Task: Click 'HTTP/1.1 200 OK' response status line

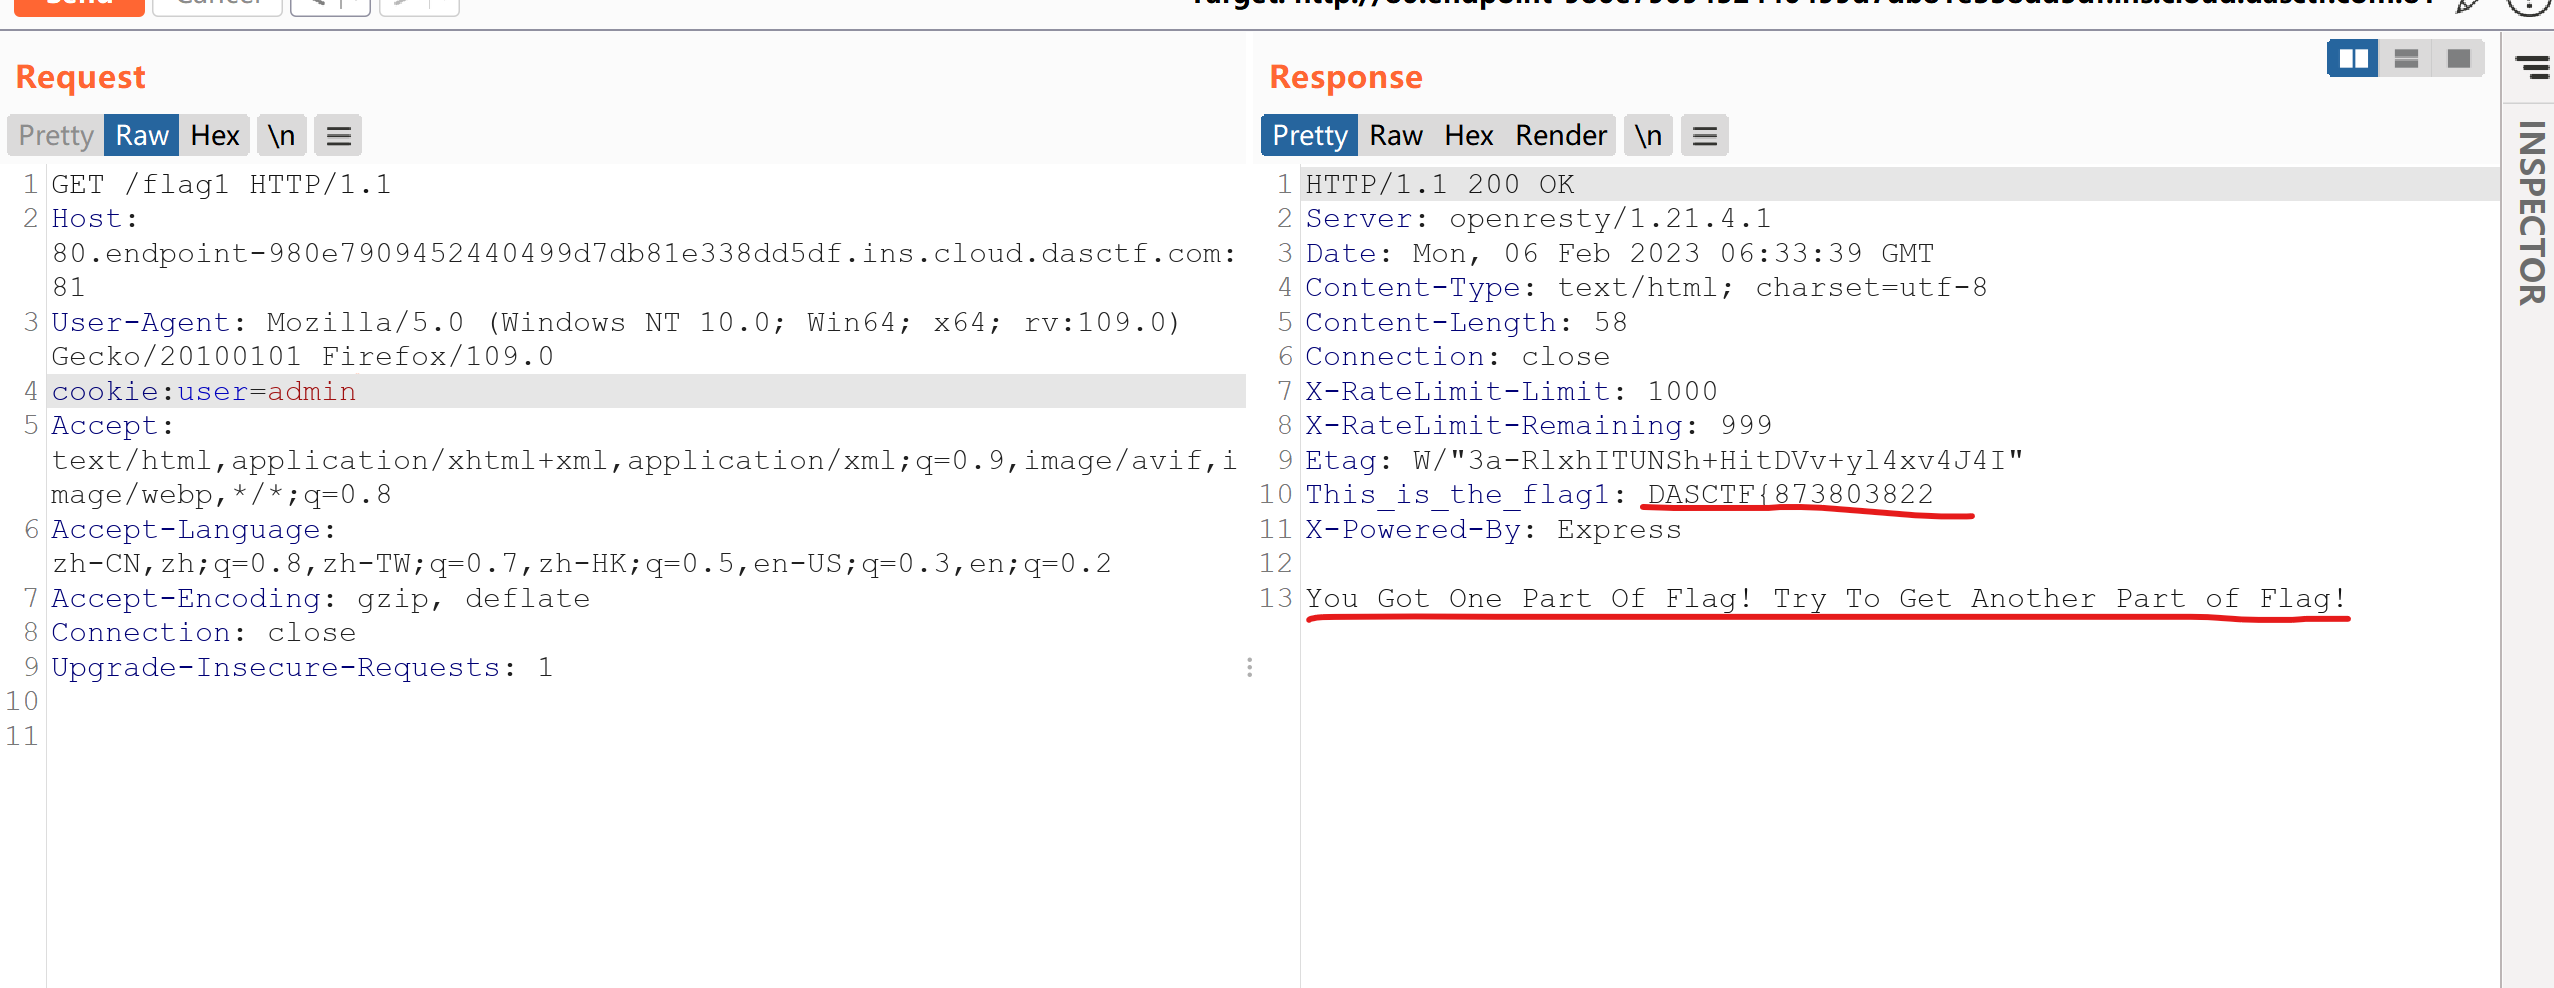Action: [x=1440, y=184]
